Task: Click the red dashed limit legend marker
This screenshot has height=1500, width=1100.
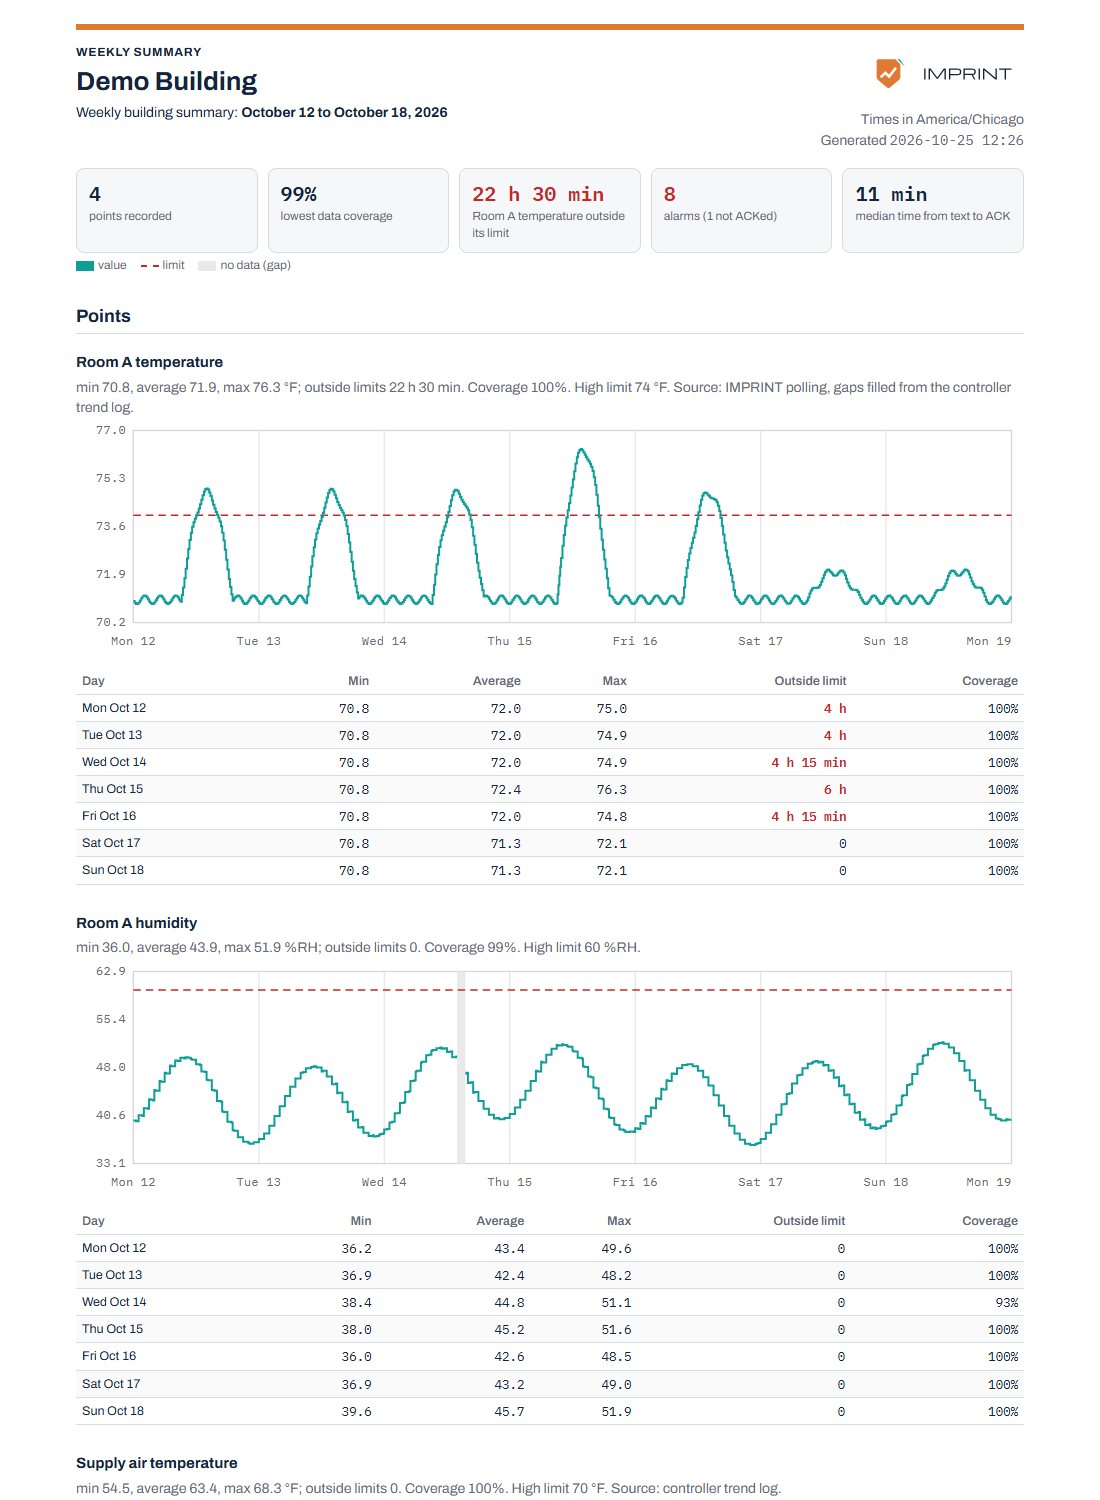Action: [149, 266]
